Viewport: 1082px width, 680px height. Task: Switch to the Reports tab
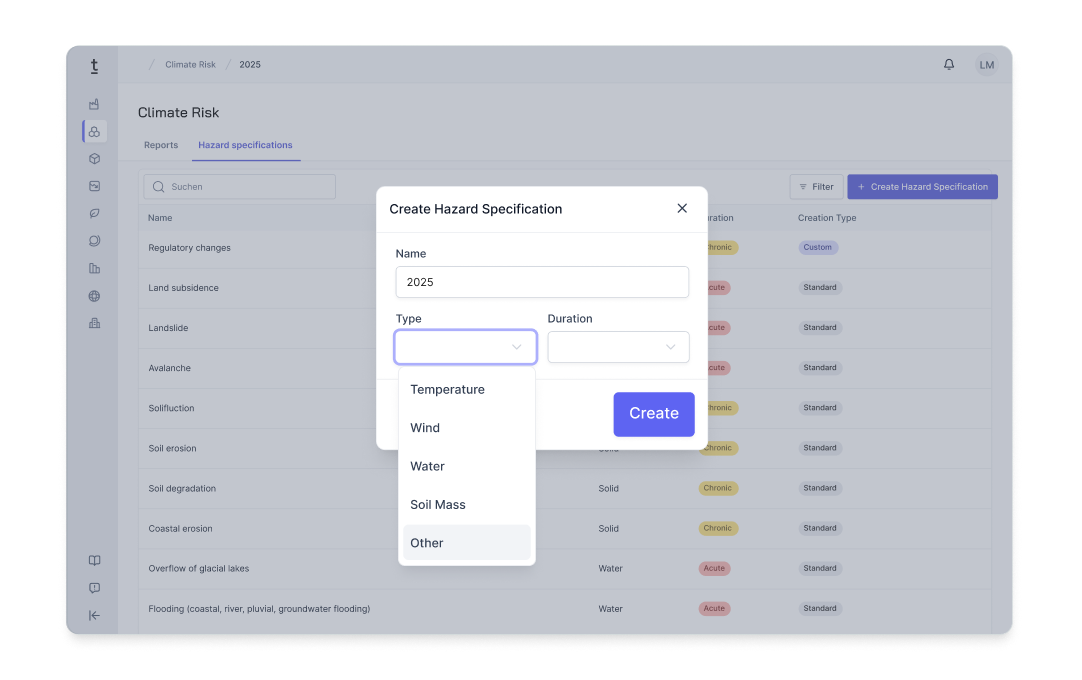coord(161,145)
